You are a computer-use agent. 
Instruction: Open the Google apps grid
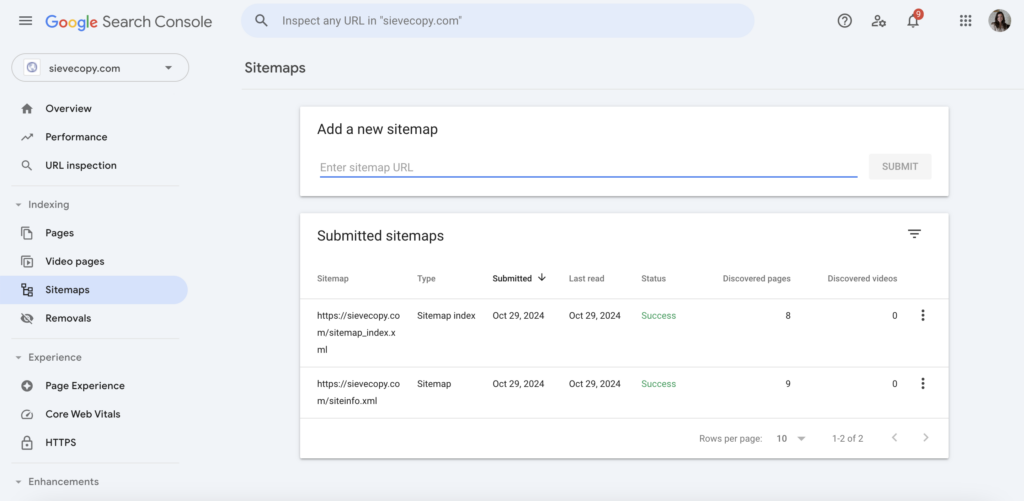965,21
